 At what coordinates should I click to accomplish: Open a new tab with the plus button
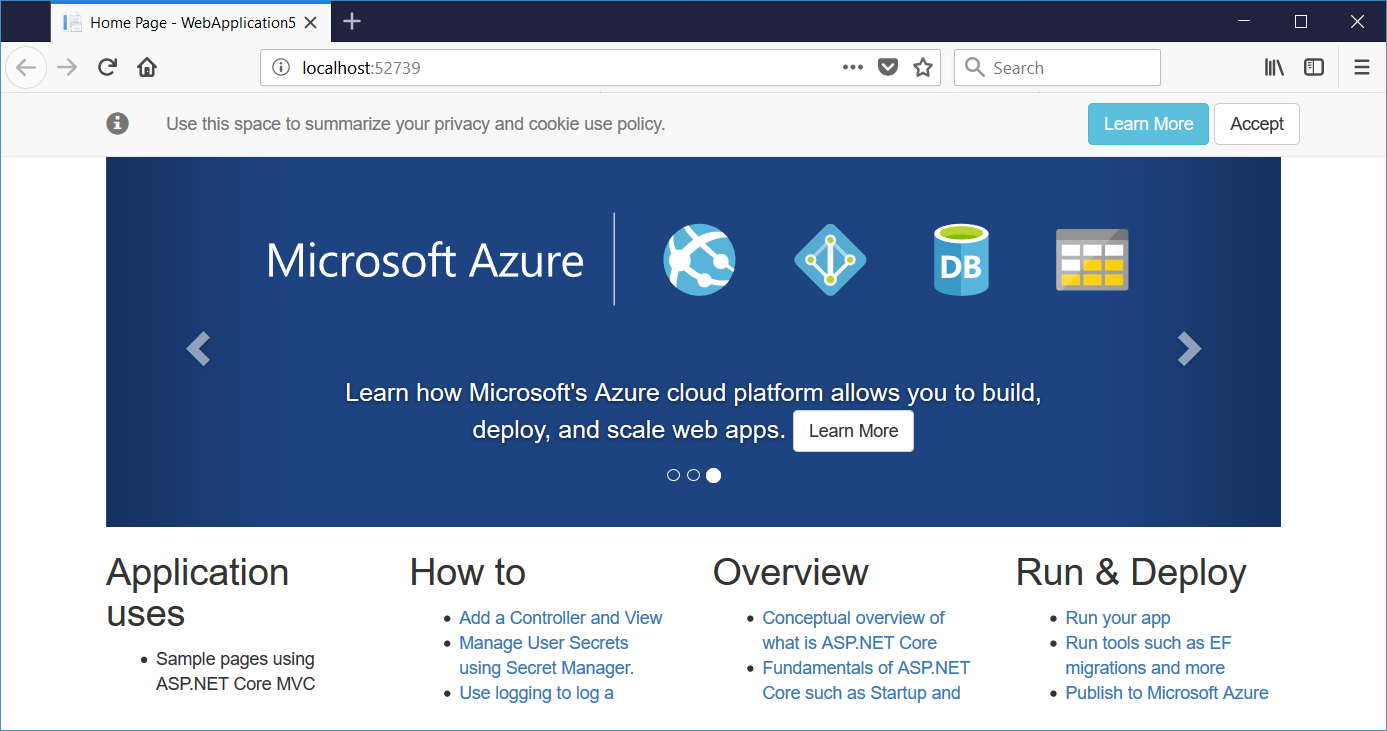tap(352, 21)
